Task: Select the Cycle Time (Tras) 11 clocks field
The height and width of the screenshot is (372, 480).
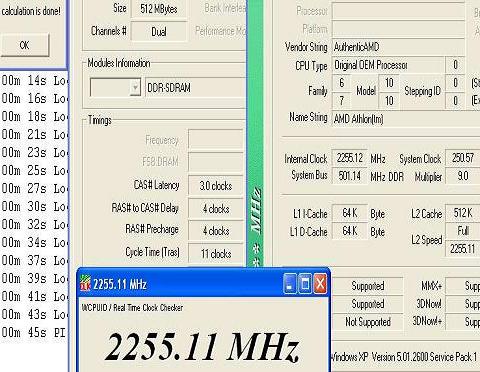Action: [216, 254]
